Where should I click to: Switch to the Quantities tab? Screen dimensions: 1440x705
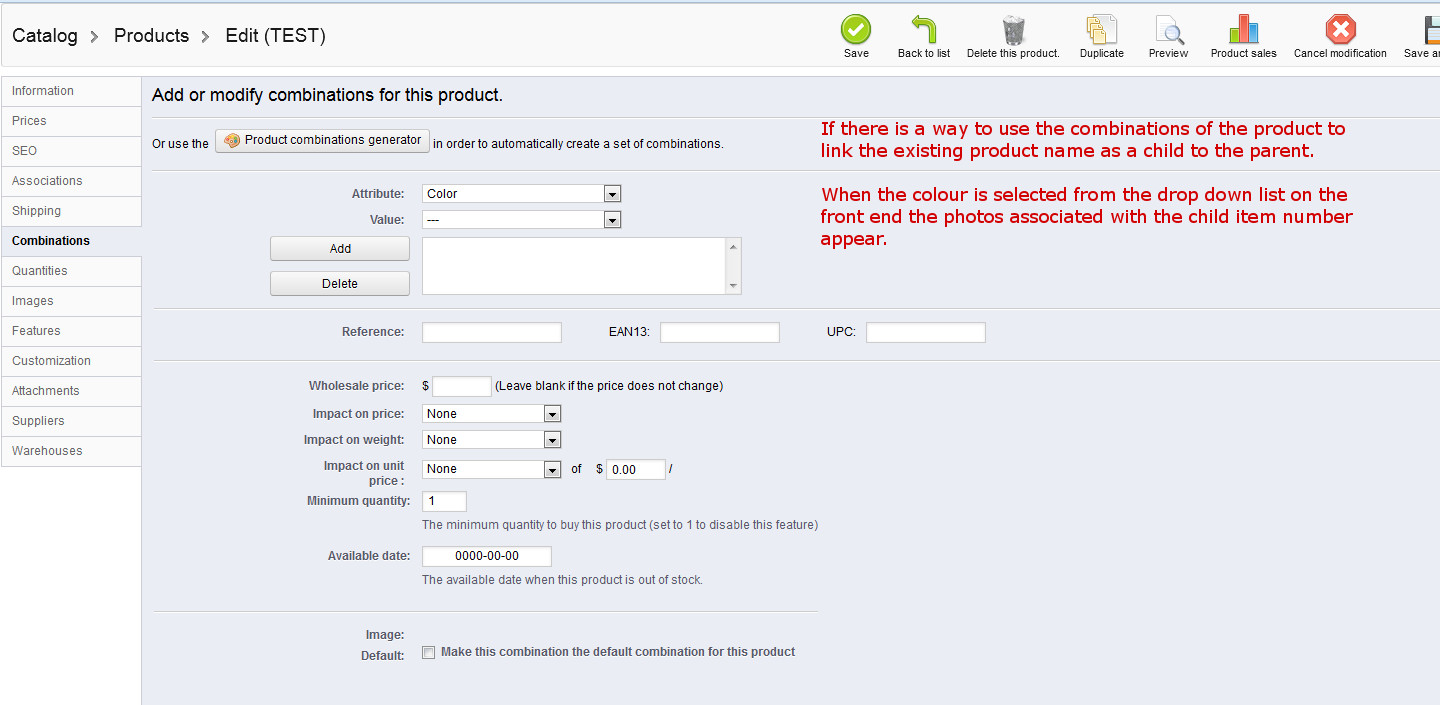point(40,271)
